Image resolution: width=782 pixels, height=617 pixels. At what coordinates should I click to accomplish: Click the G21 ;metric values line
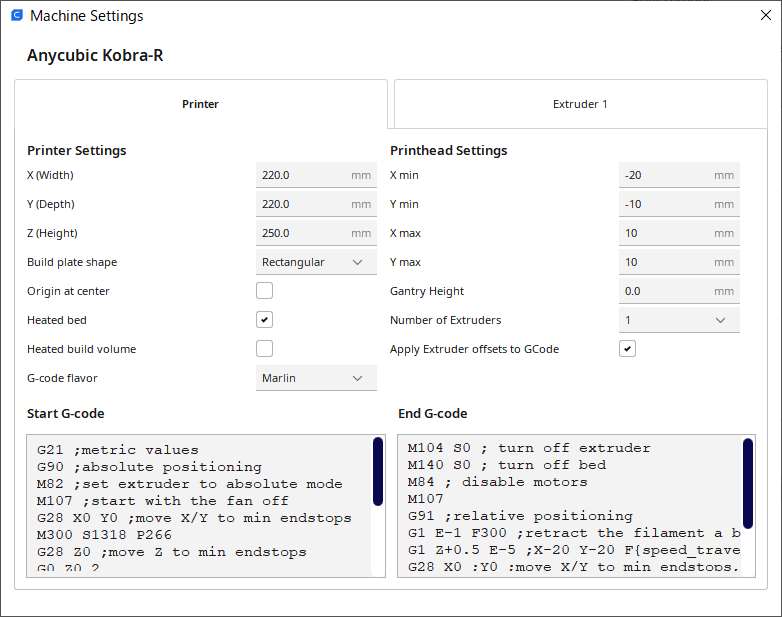click(118, 450)
